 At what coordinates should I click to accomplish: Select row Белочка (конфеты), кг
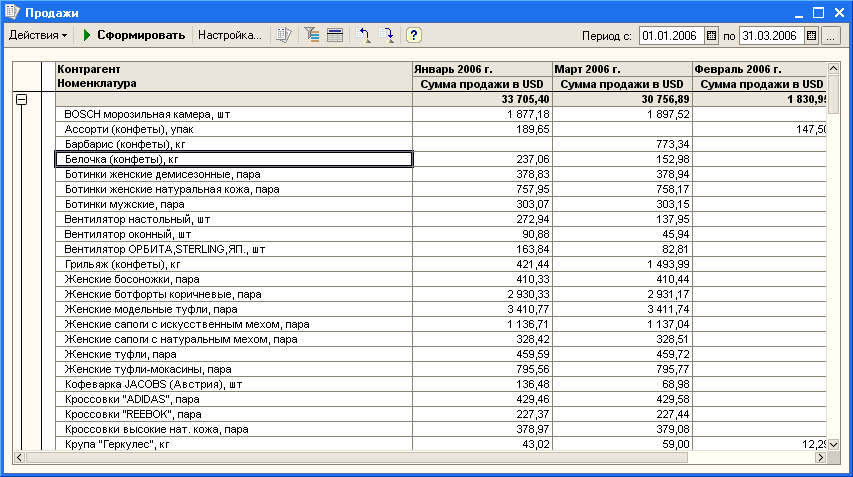[234, 159]
